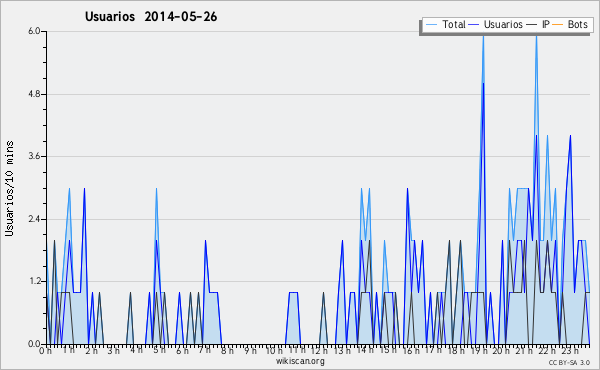Click the Usuarios peak near 23 h

[570, 136]
